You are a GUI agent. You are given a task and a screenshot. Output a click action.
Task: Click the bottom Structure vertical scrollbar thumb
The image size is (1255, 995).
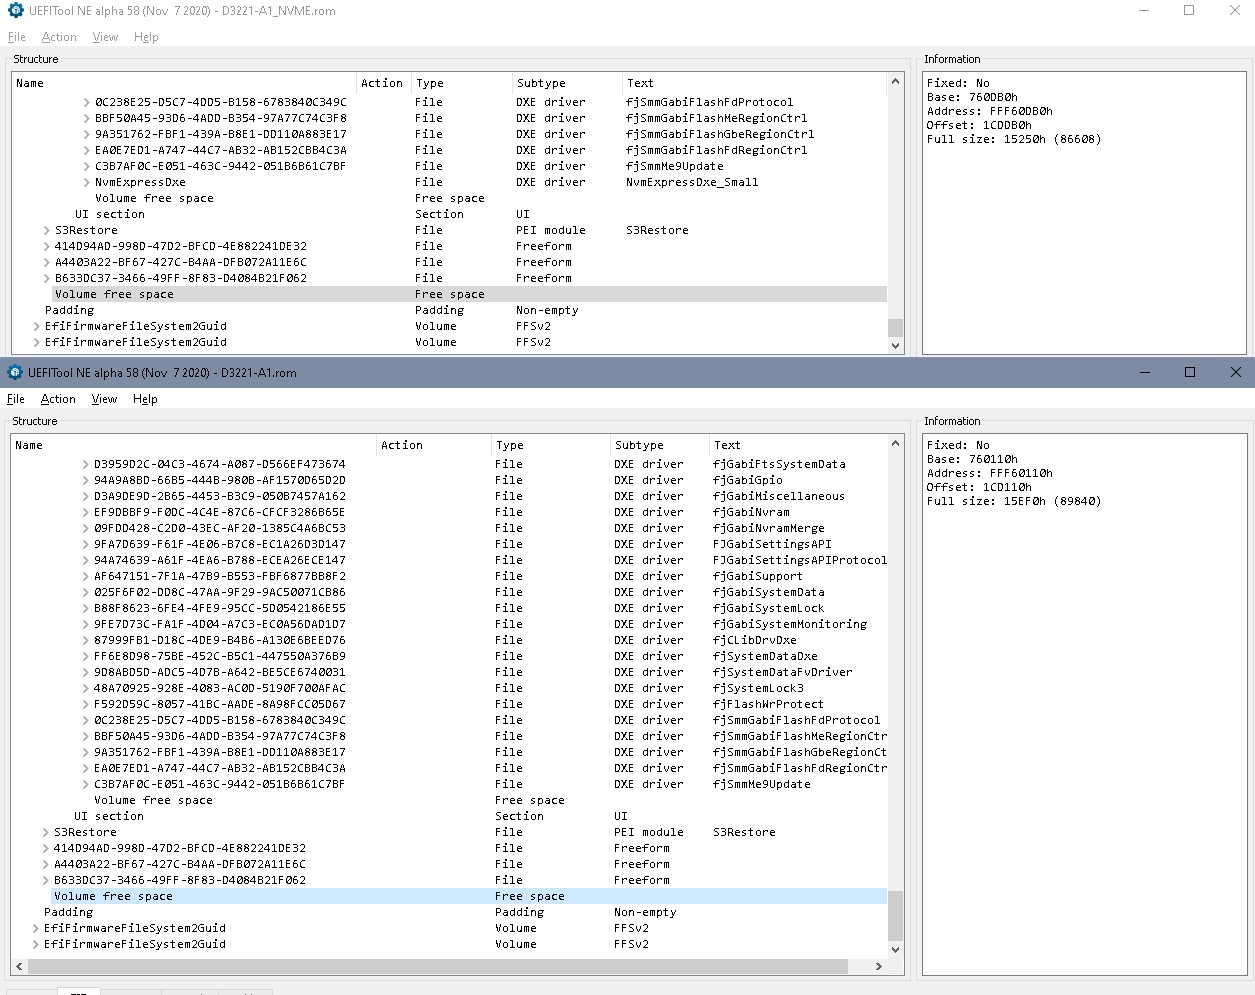(895, 914)
